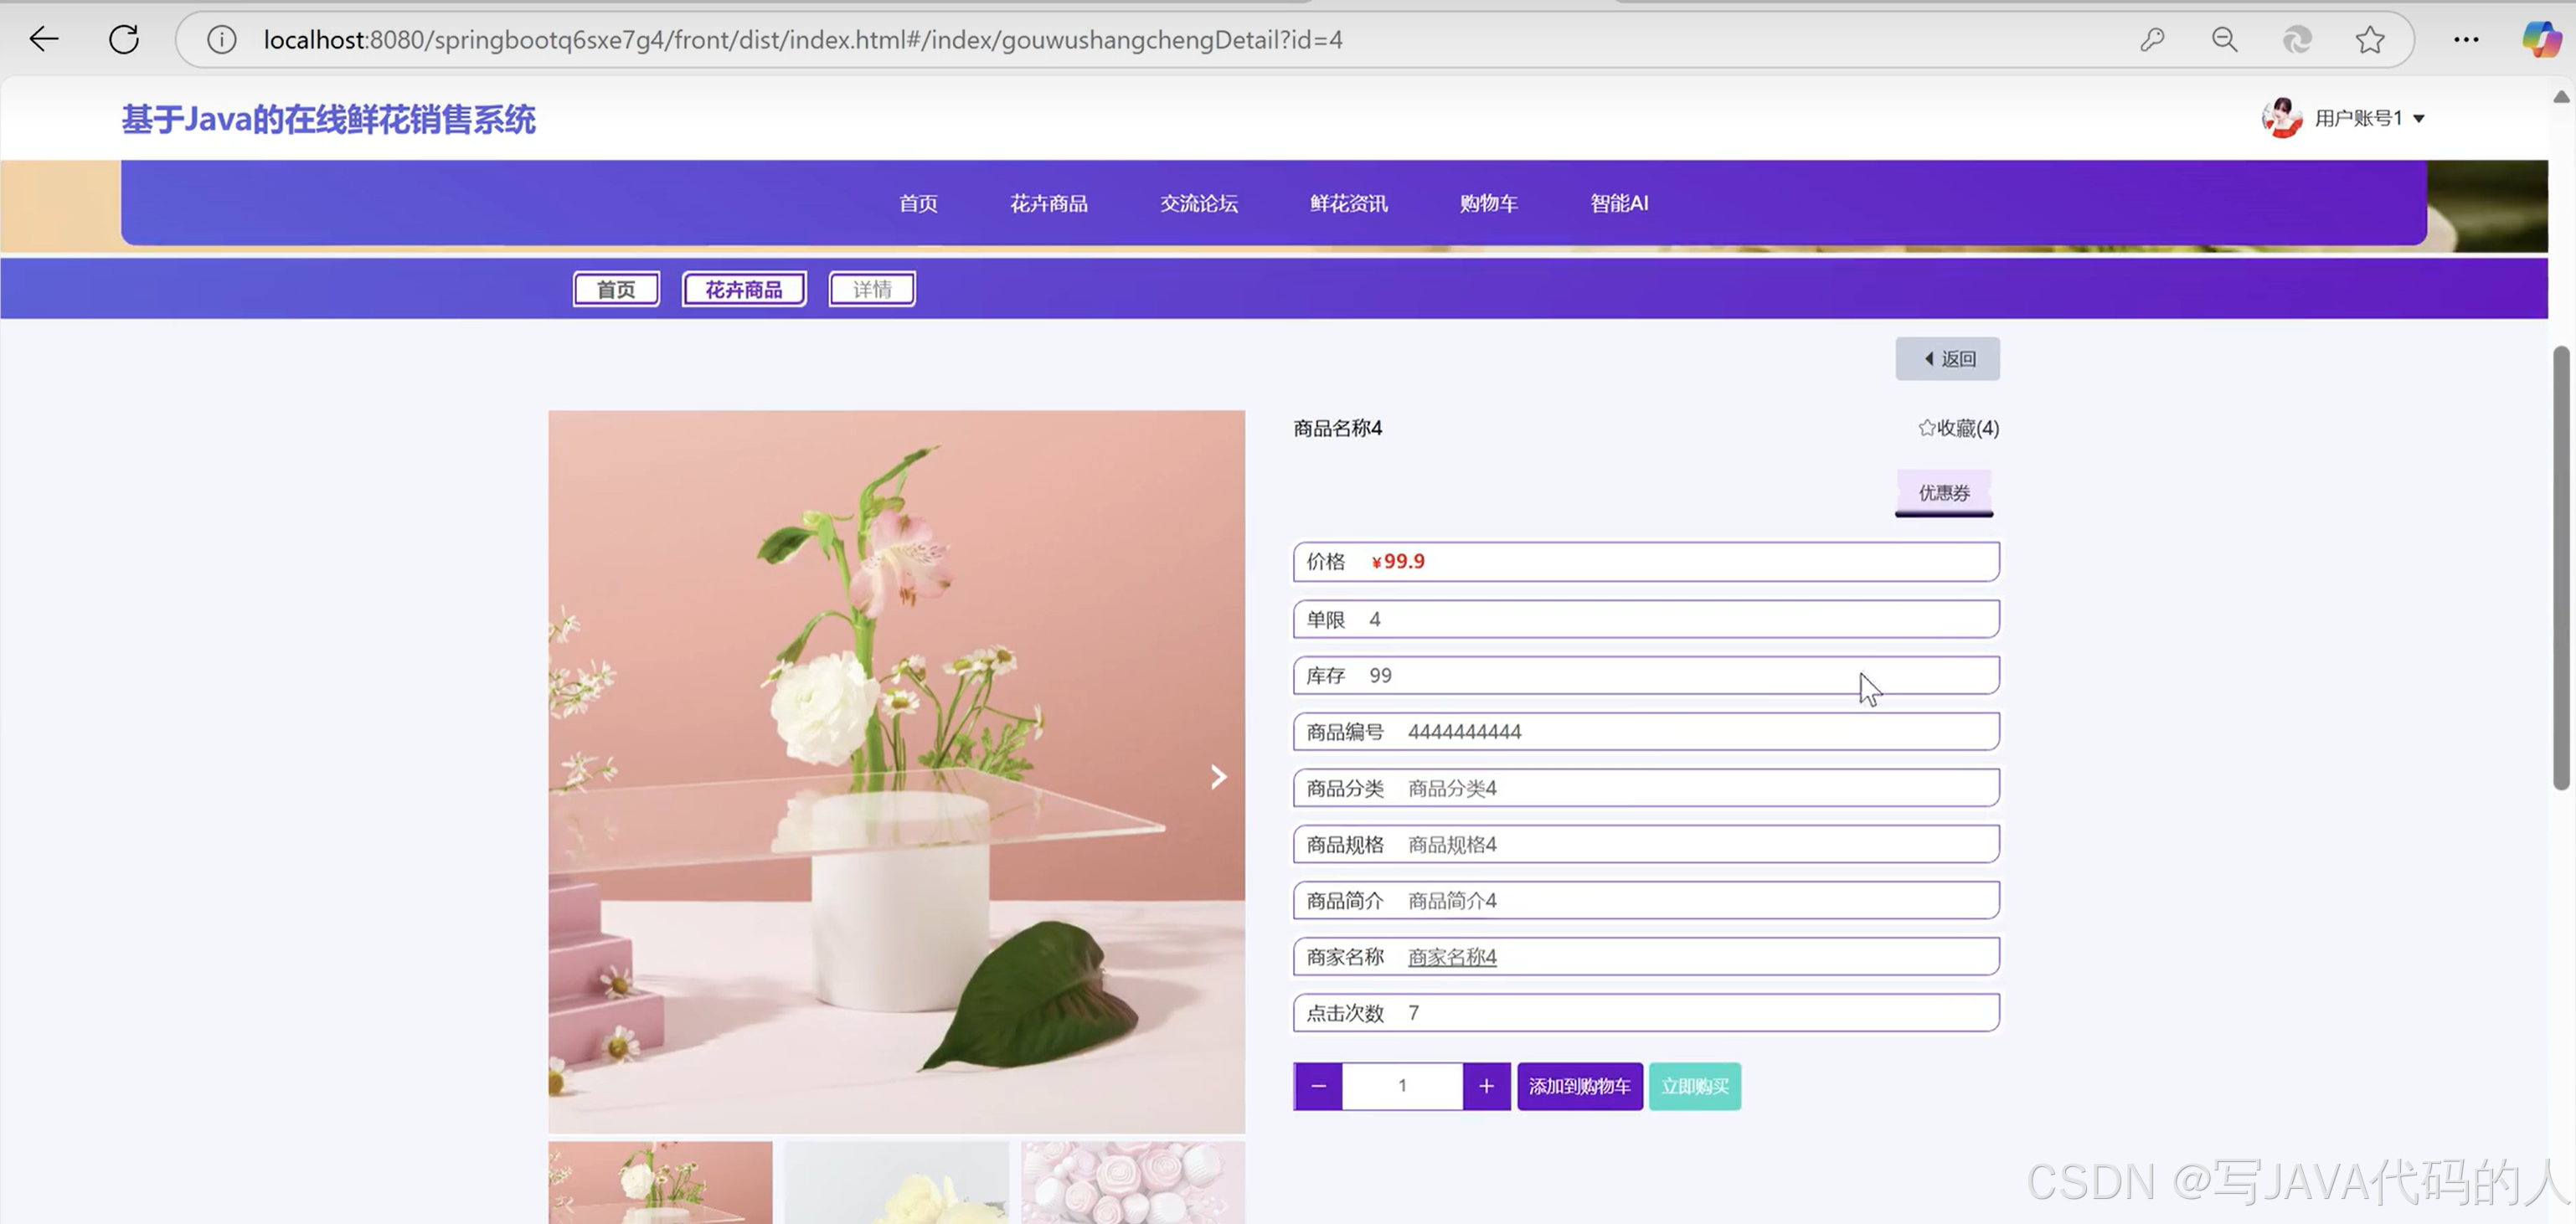Image resolution: width=2576 pixels, height=1224 pixels.
Task: Reload the page with the refresh icon
Action: coord(124,39)
